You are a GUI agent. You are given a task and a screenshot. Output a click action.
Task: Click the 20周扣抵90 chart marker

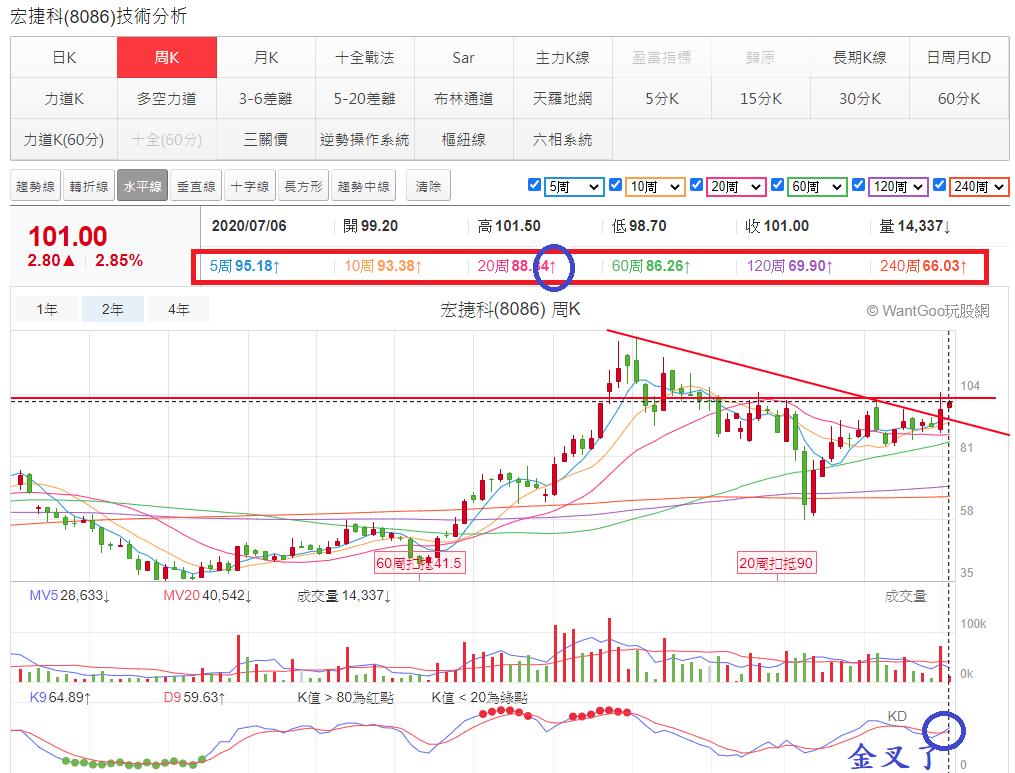pyautogui.click(x=776, y=563)
